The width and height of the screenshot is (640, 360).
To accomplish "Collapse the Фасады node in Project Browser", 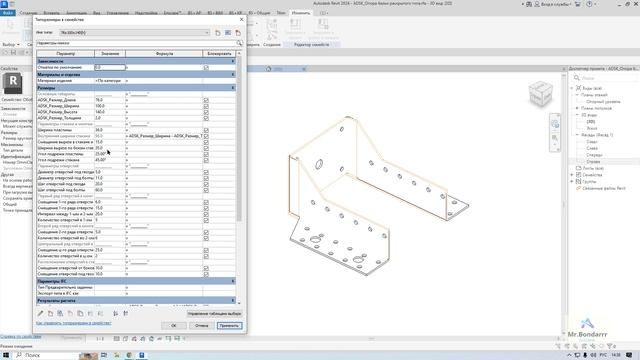I will pos(578,135).
